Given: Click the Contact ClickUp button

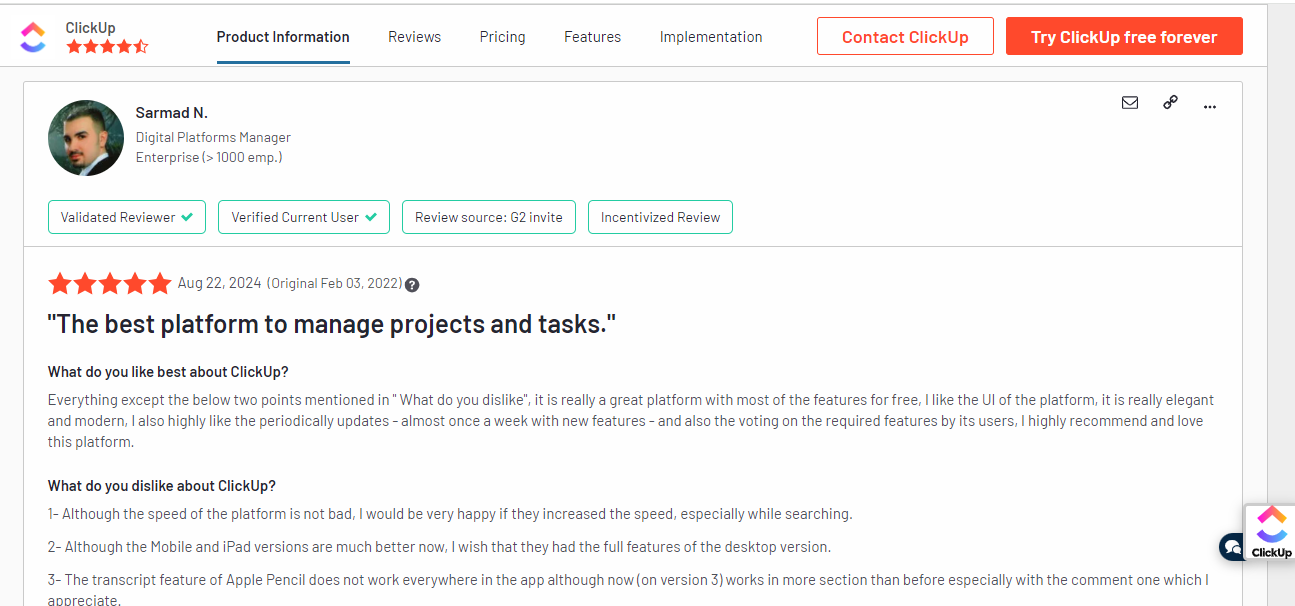Looking at the screenshot, I should click(905, 36).
